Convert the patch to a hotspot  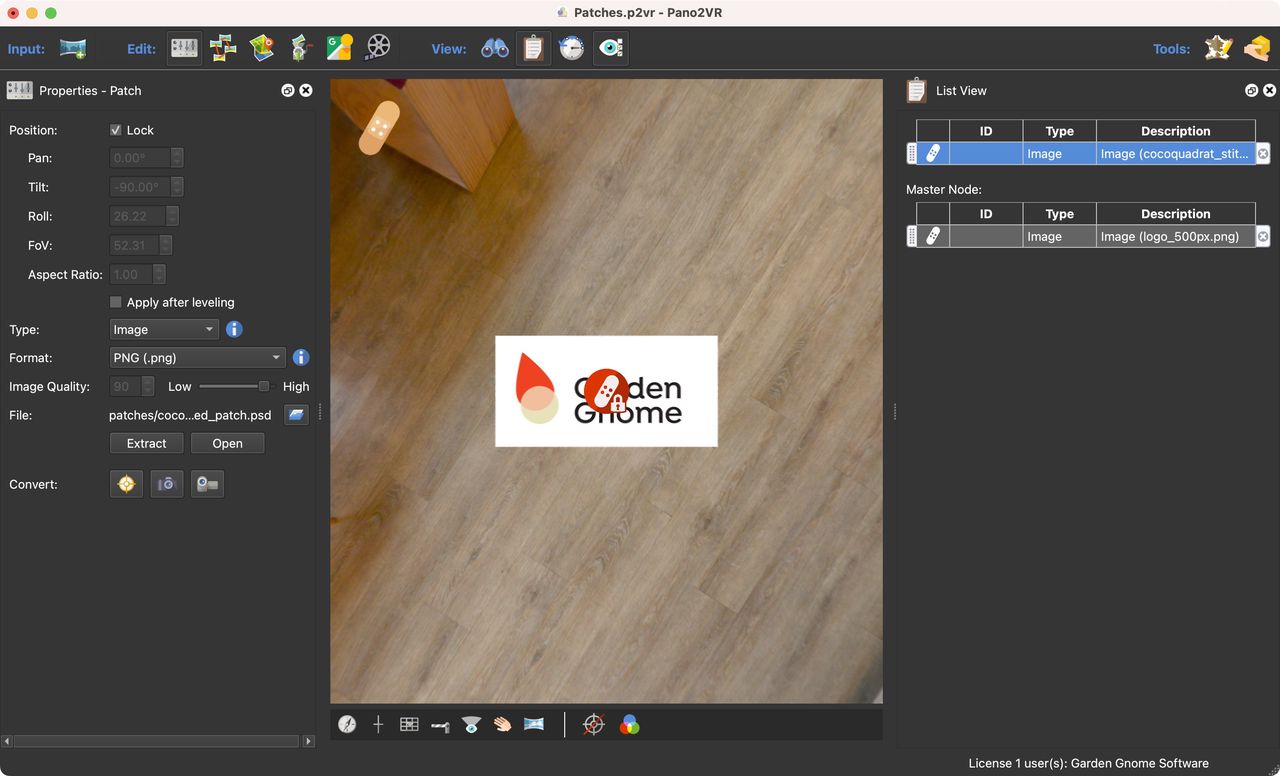point(126,483)
